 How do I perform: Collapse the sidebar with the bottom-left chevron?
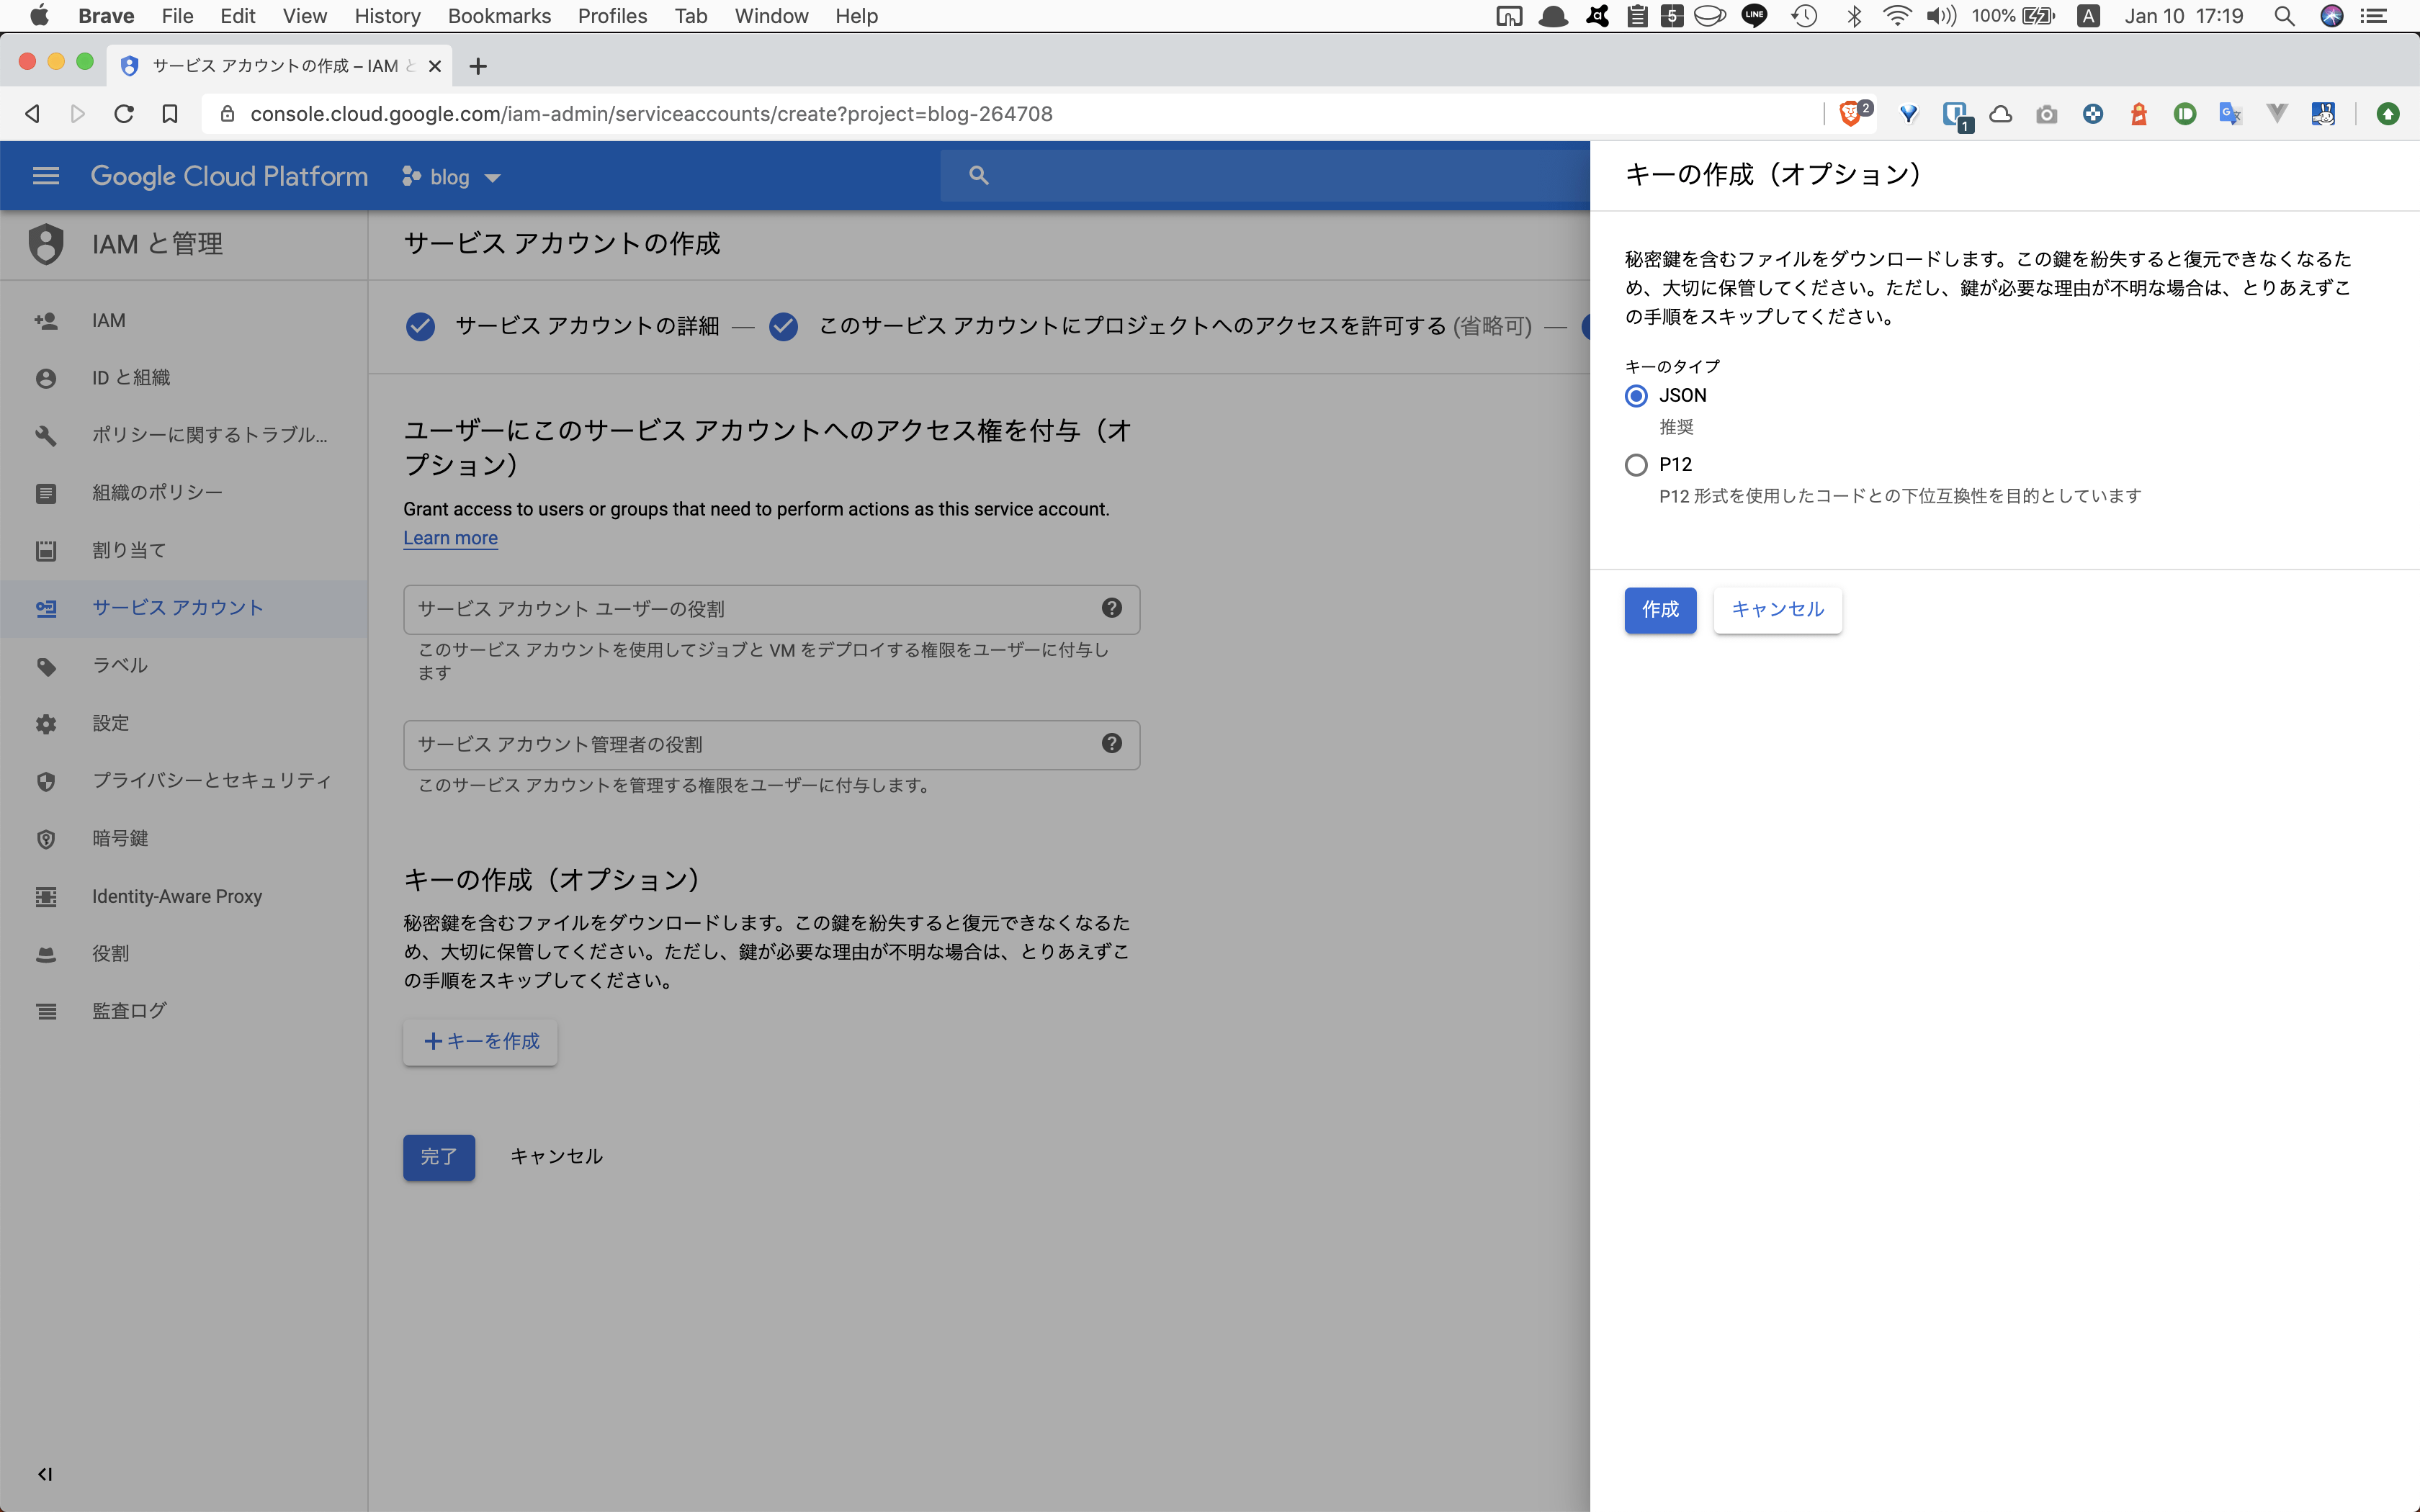pyautogui.click(x=45, y=1473)
